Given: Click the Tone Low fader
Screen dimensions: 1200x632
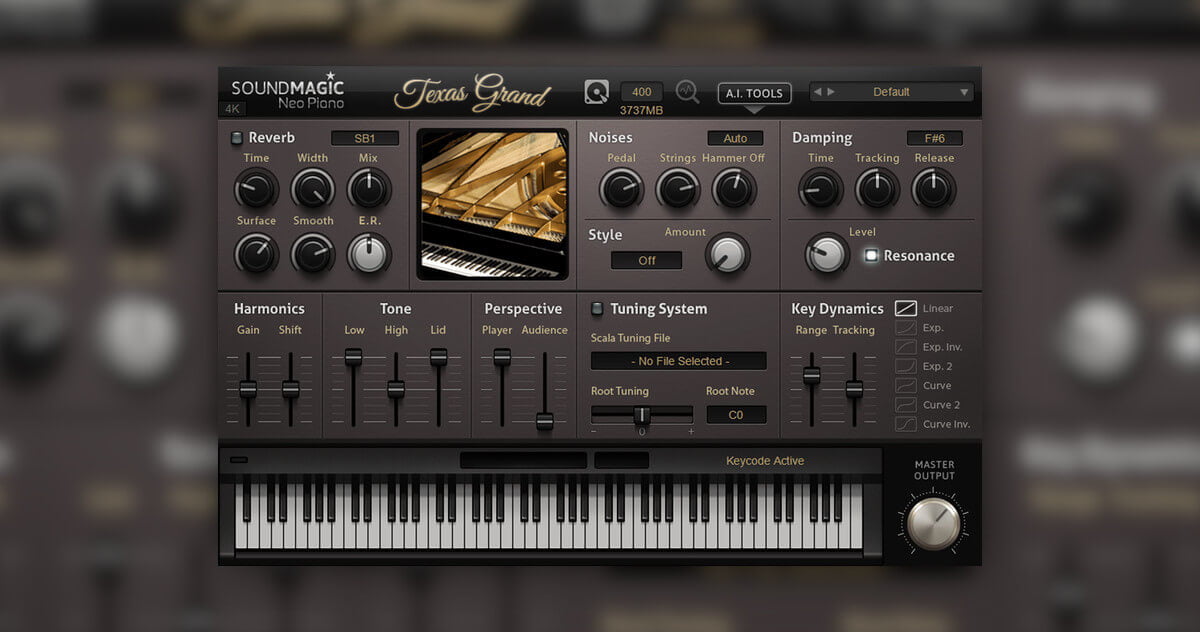Looking at the screenshot, I should coord(353,357).
